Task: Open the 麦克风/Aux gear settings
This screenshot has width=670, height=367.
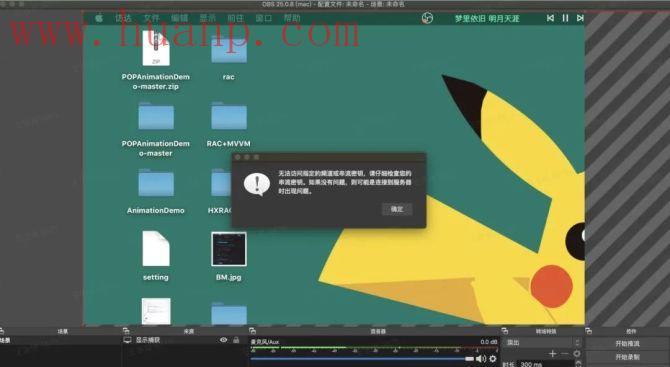Action: click(493, 359)
